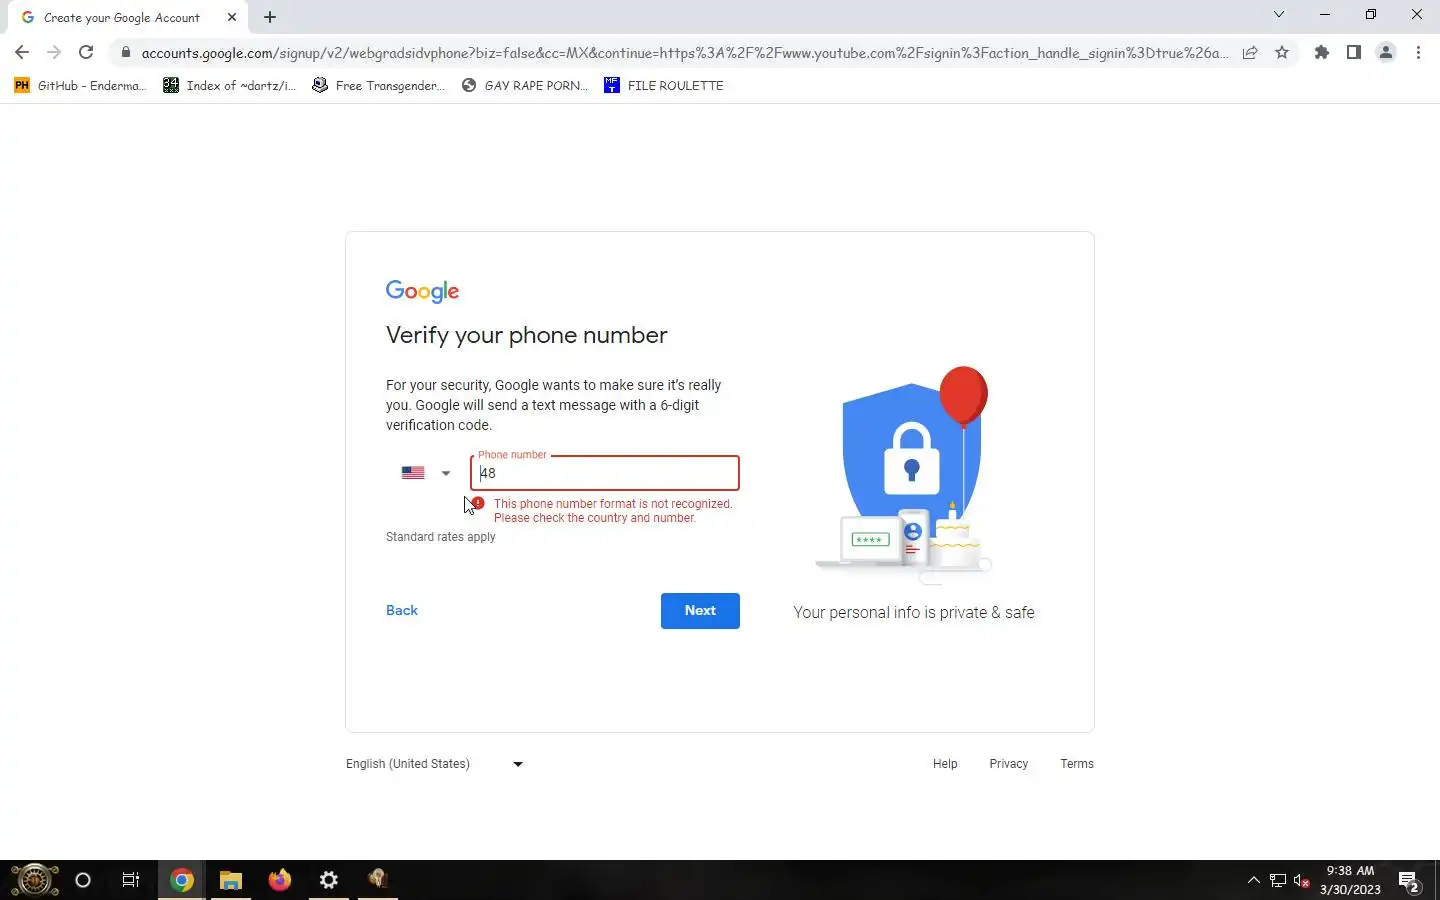Open the English (United States) language dropdown
The image size is (1440, 900).
(x=435, y=764)
